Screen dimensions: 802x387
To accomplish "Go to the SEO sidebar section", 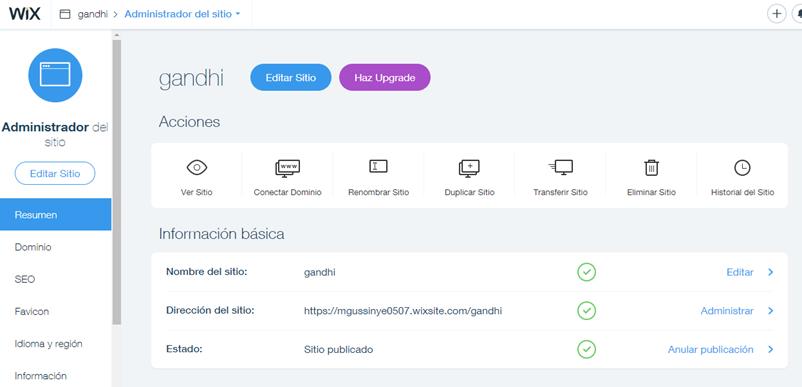I will [55, 280].
